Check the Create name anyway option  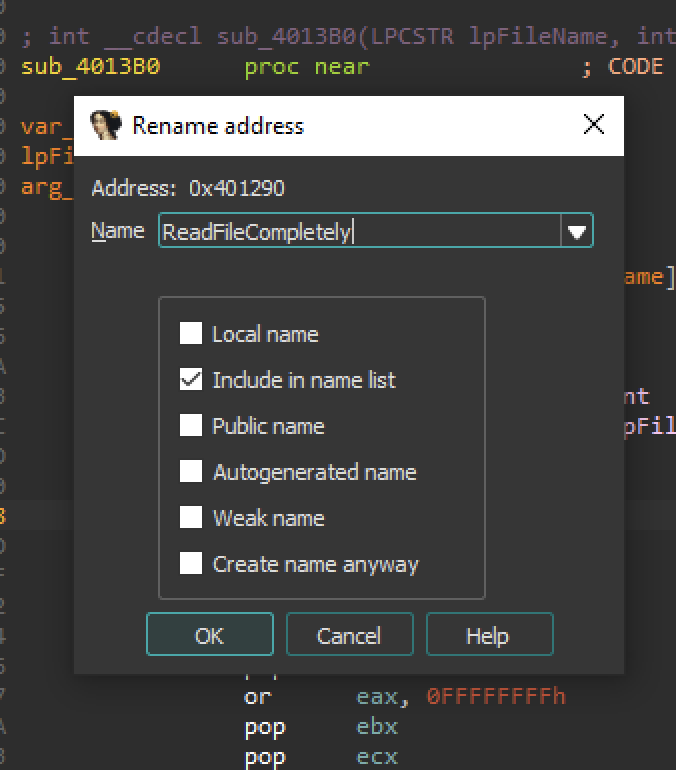(x=191, y=563)
